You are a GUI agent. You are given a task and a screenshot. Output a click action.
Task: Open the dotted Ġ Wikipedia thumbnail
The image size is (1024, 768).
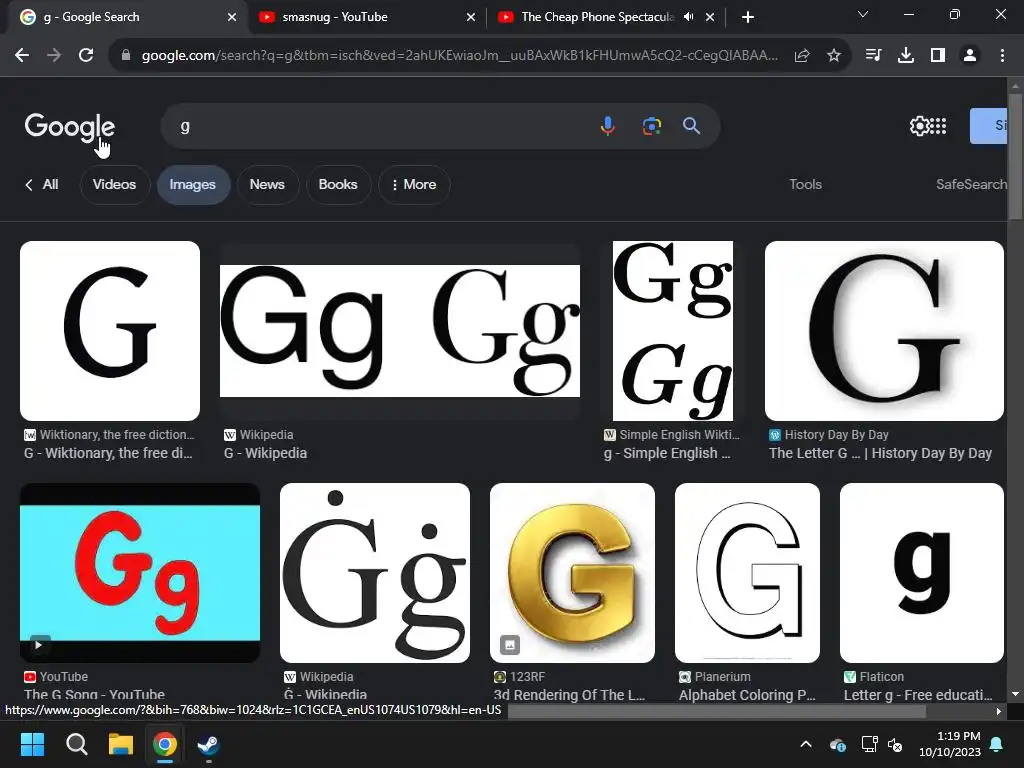(x=375, y=573)
